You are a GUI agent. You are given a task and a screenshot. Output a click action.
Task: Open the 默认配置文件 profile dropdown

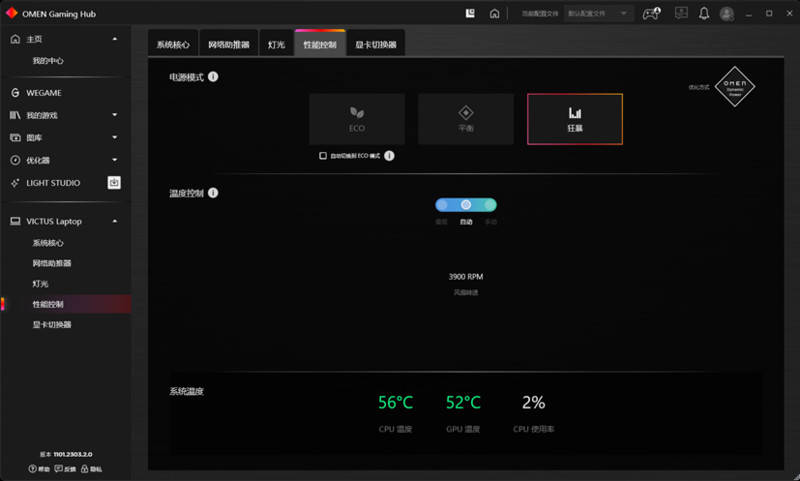[598, 13]
